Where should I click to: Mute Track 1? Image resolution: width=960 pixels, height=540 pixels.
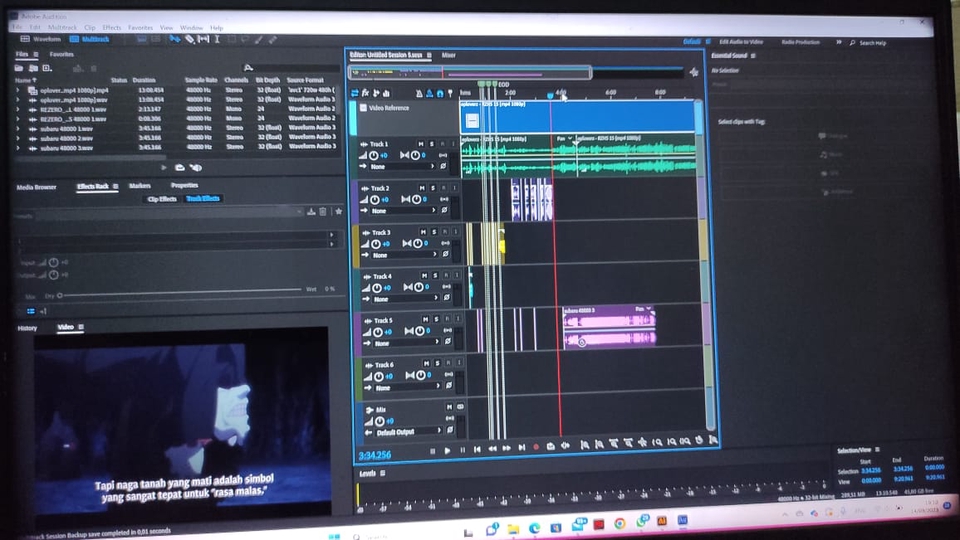point(420,144)
